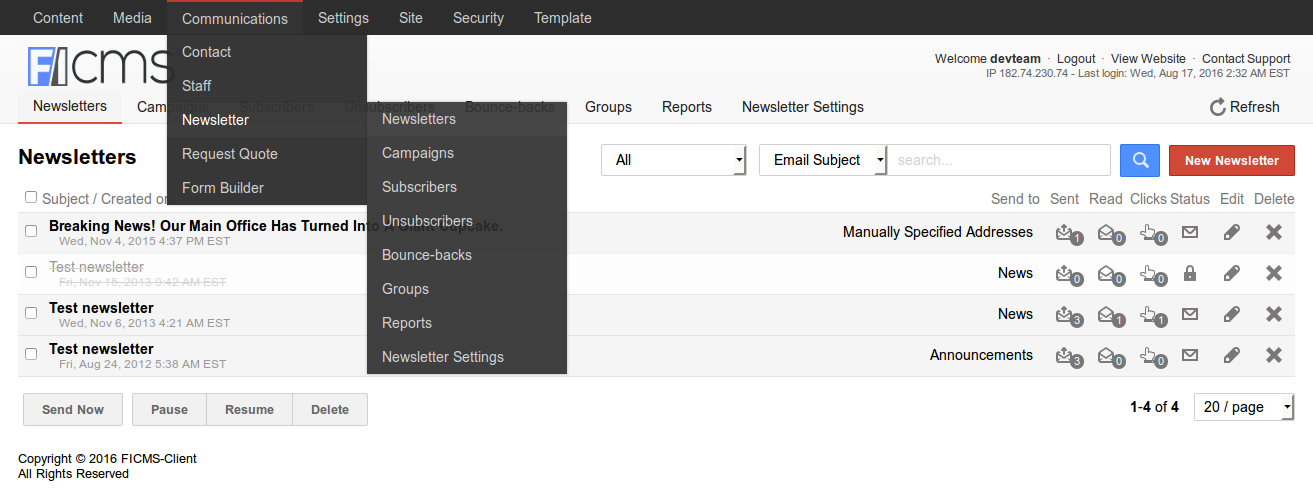Open the All filter dropdown
Image resolution: width=1313 pixels, height=498 pixels.
(673, 160)
